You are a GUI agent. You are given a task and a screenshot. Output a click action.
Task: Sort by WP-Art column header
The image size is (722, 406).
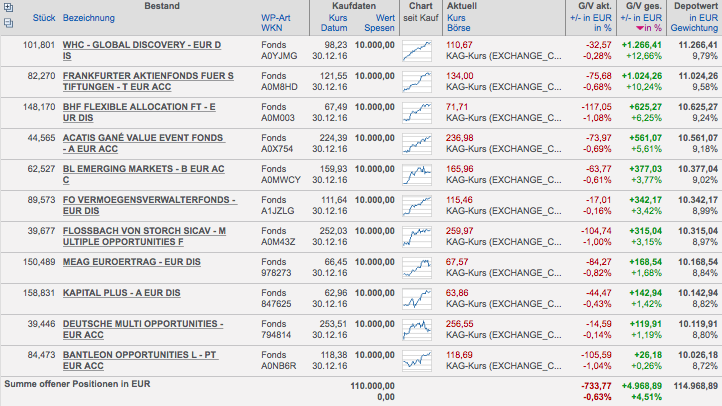[x=276, y=18]
